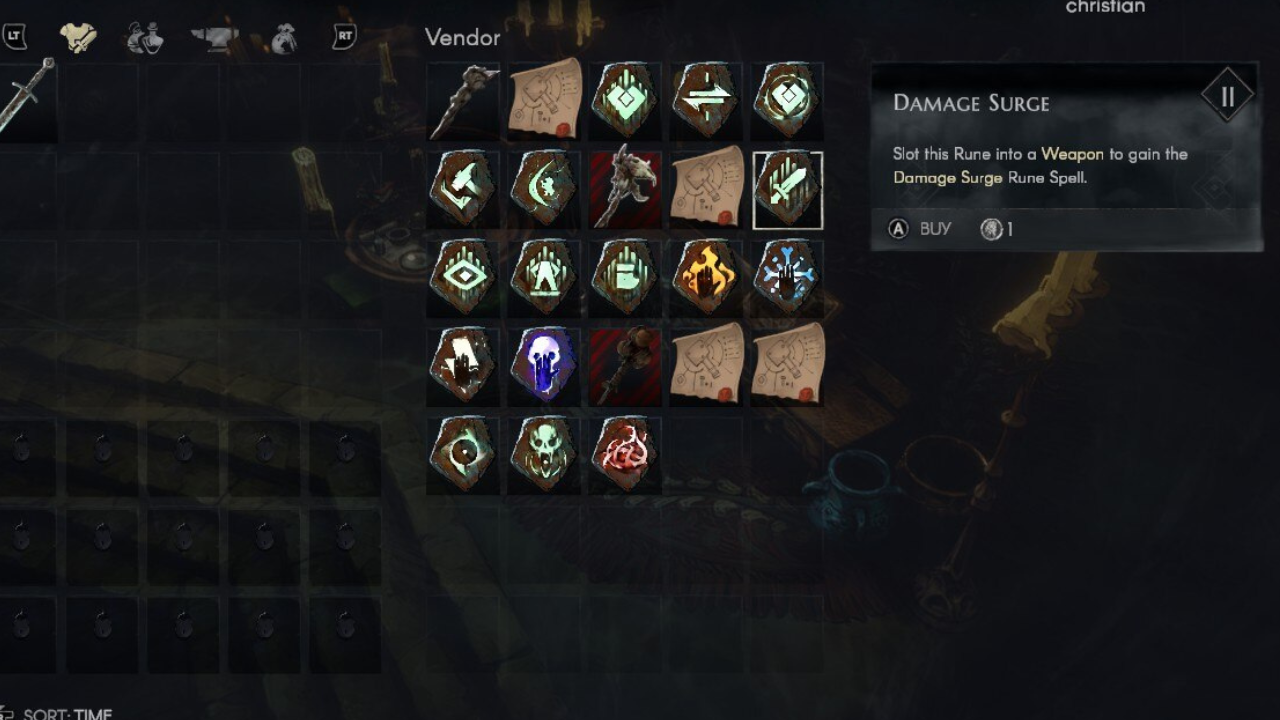
Task: Switch to the pouch bag tab
Action: 284,38
